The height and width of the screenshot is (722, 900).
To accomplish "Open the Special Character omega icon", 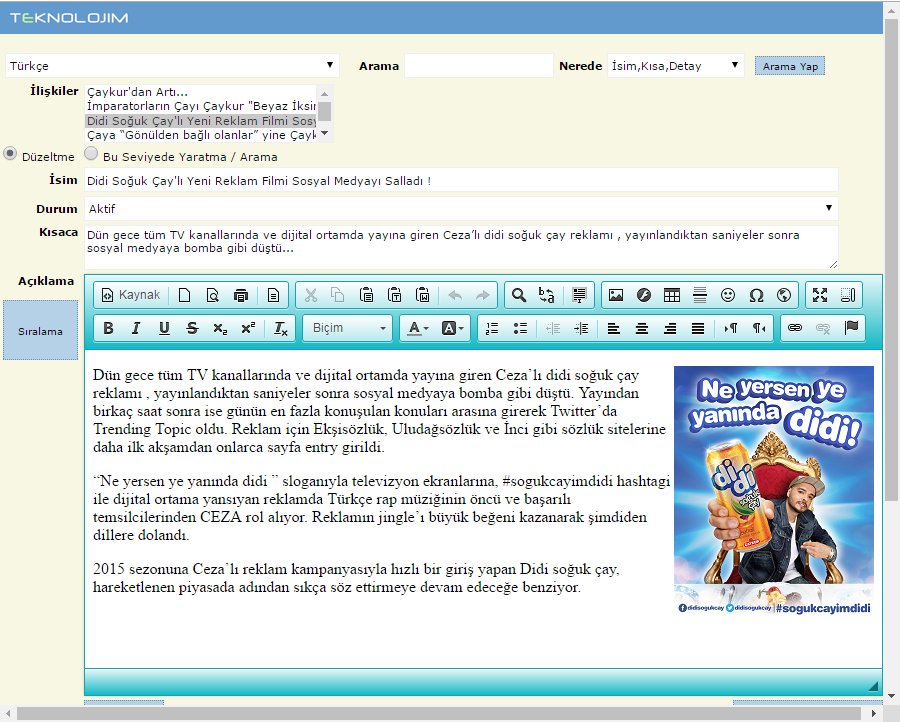I will (x=756, y=295).
